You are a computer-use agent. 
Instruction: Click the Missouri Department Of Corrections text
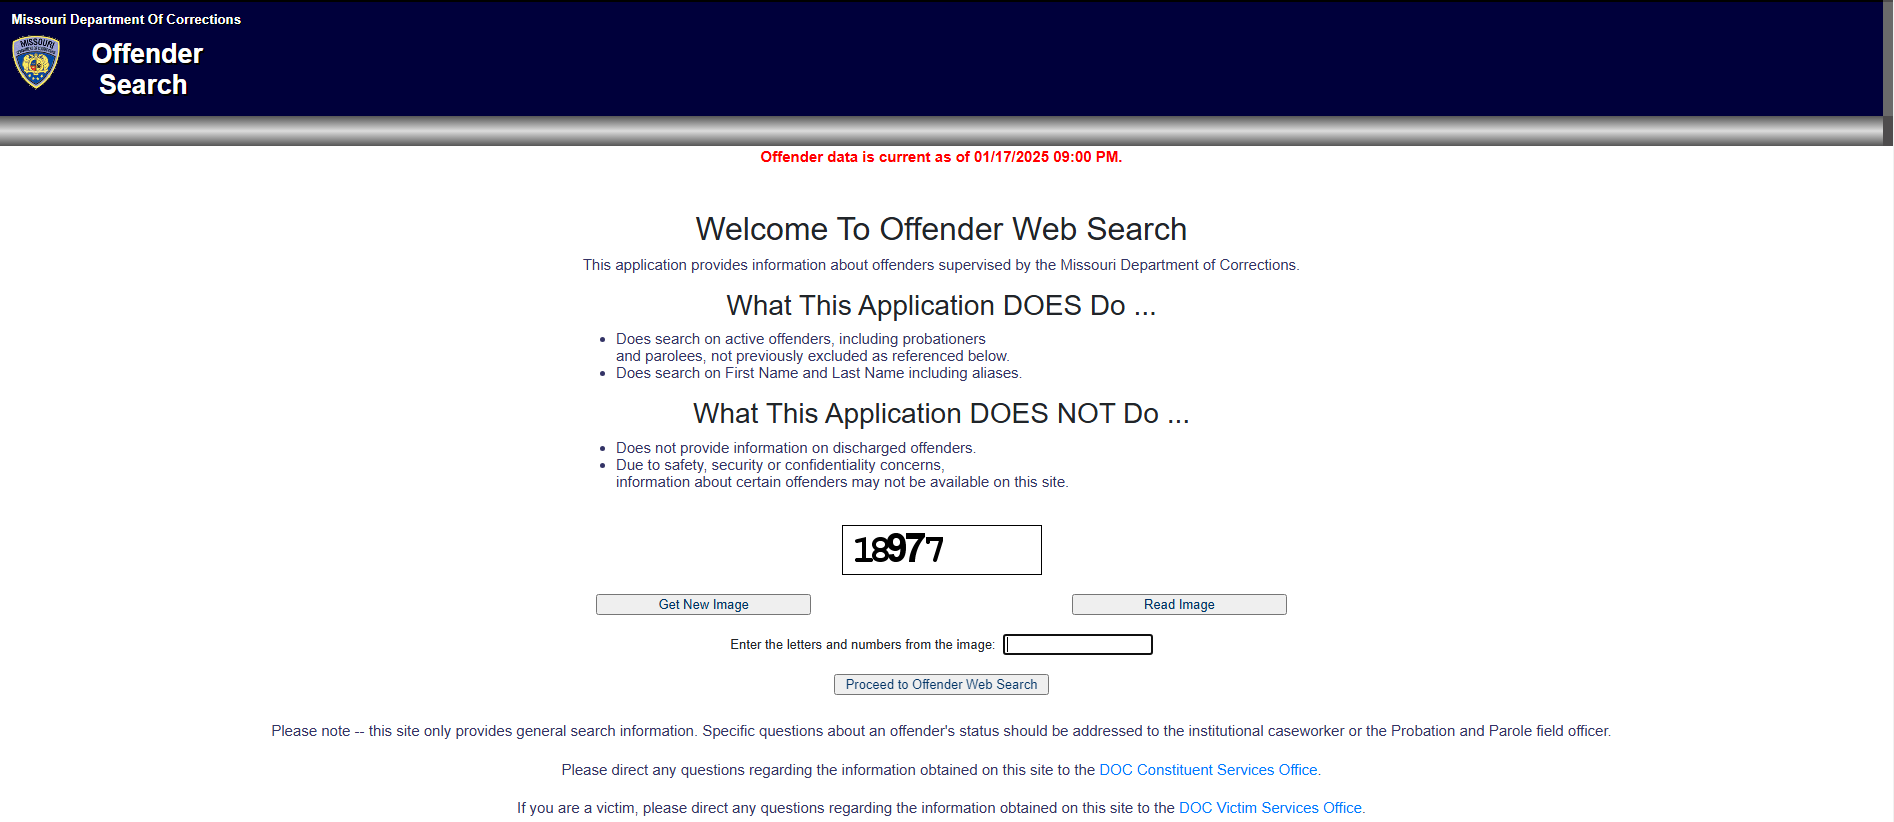pyautogui.click(x=126, y=19)
